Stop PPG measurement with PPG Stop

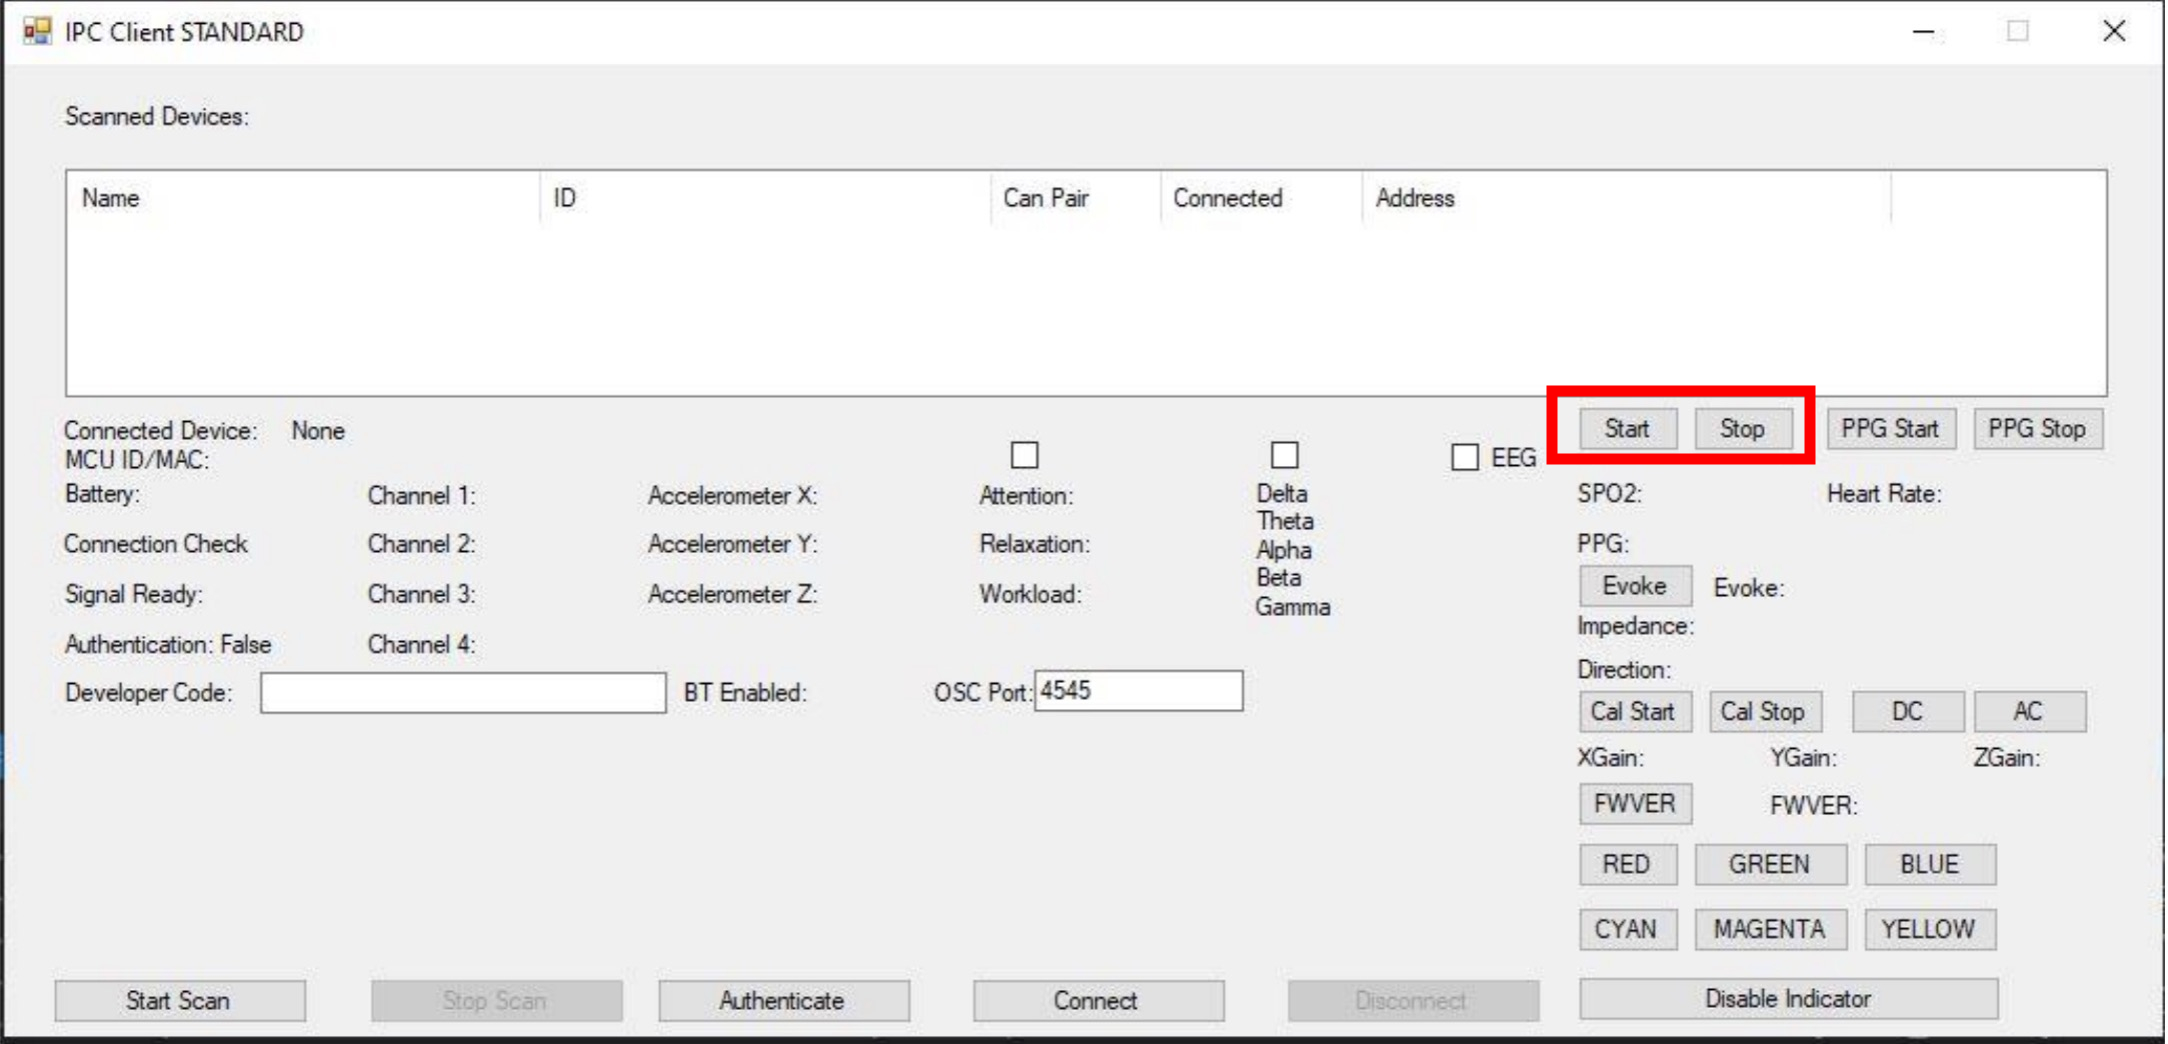(2037, 428)
